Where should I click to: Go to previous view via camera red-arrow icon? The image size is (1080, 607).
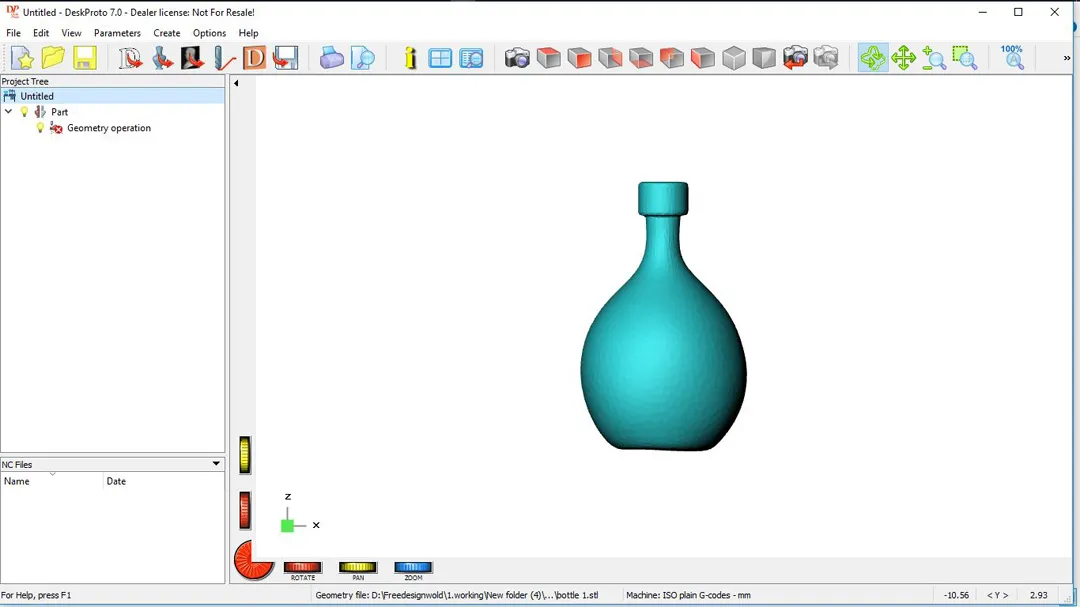[795, 58]
